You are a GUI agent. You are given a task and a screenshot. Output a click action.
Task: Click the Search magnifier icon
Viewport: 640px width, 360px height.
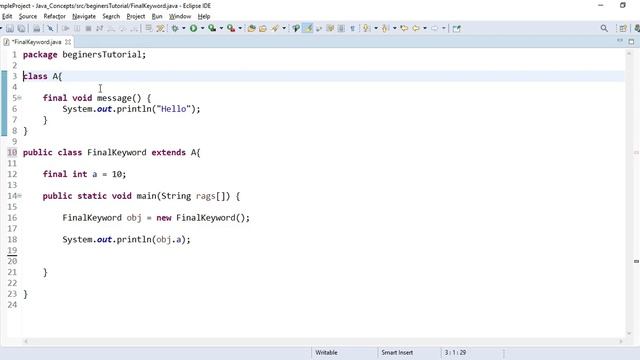coord(604,28)
